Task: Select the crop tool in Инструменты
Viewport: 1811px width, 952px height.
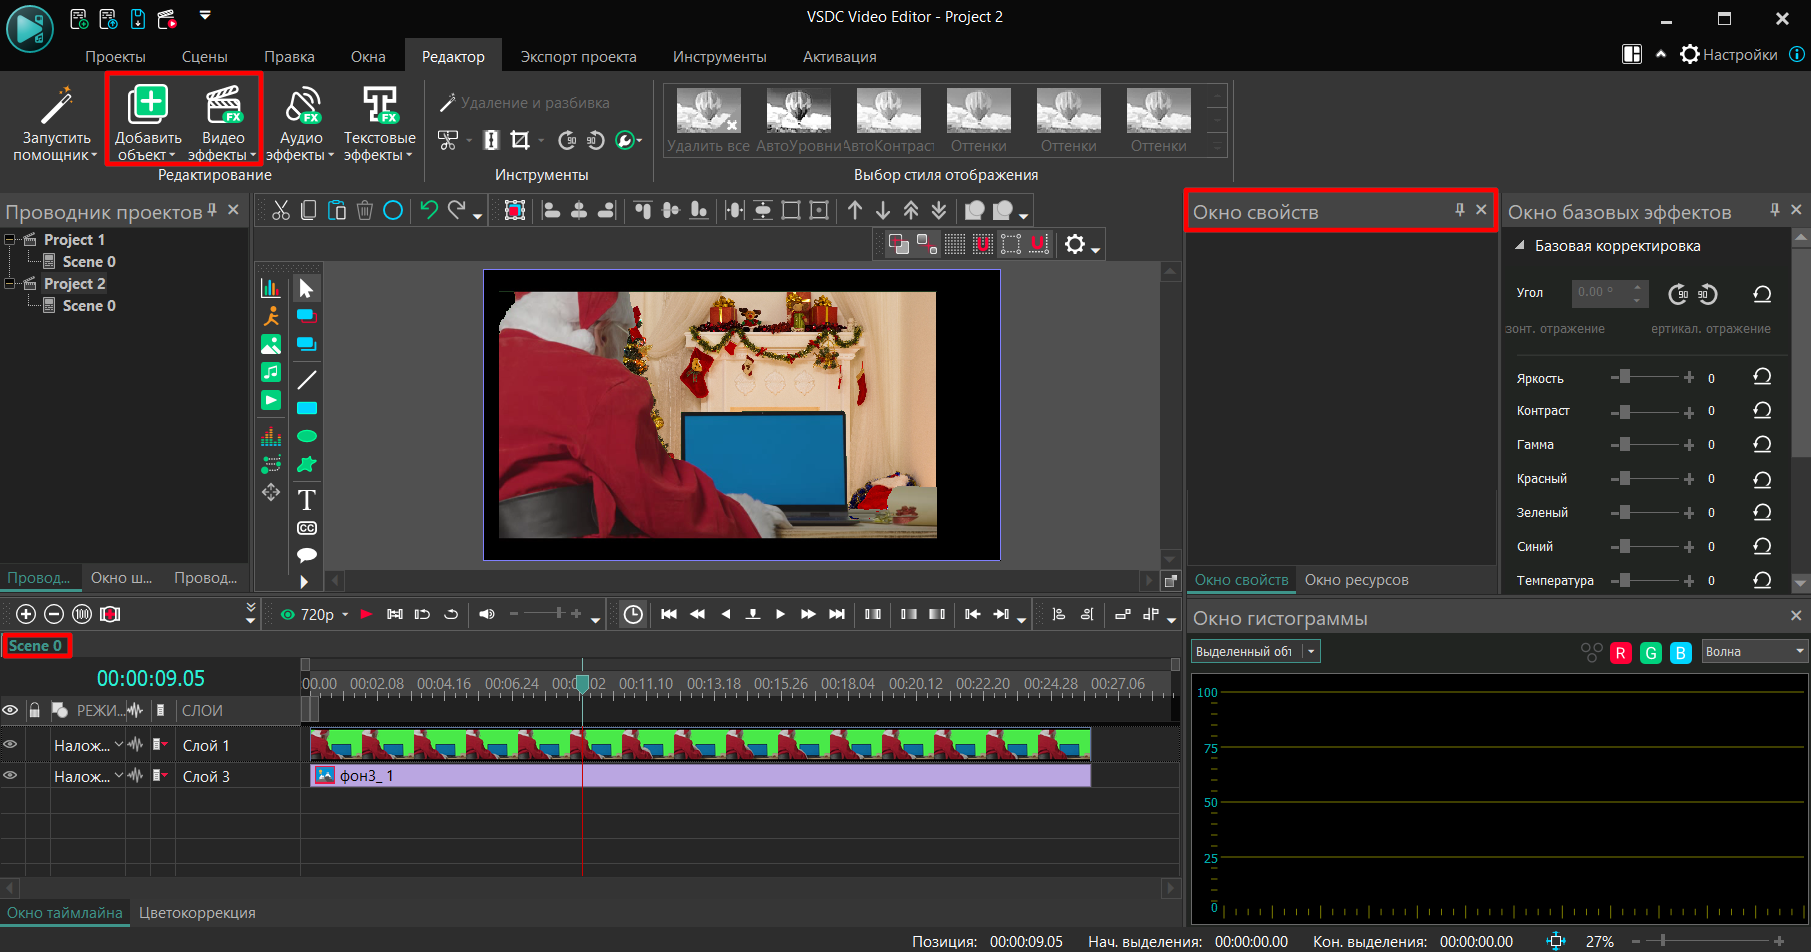Action: (520, 140)
